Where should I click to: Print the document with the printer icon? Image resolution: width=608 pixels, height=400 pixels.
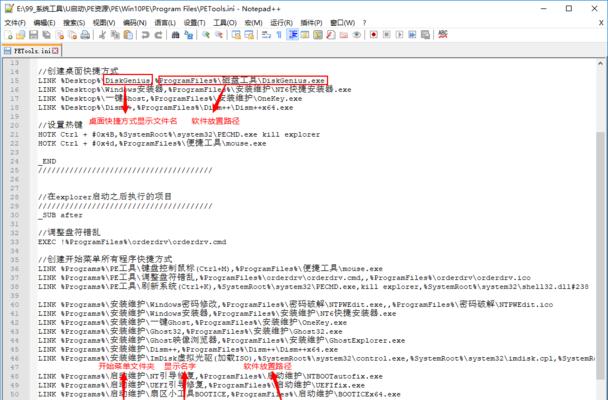click(85, 35)
